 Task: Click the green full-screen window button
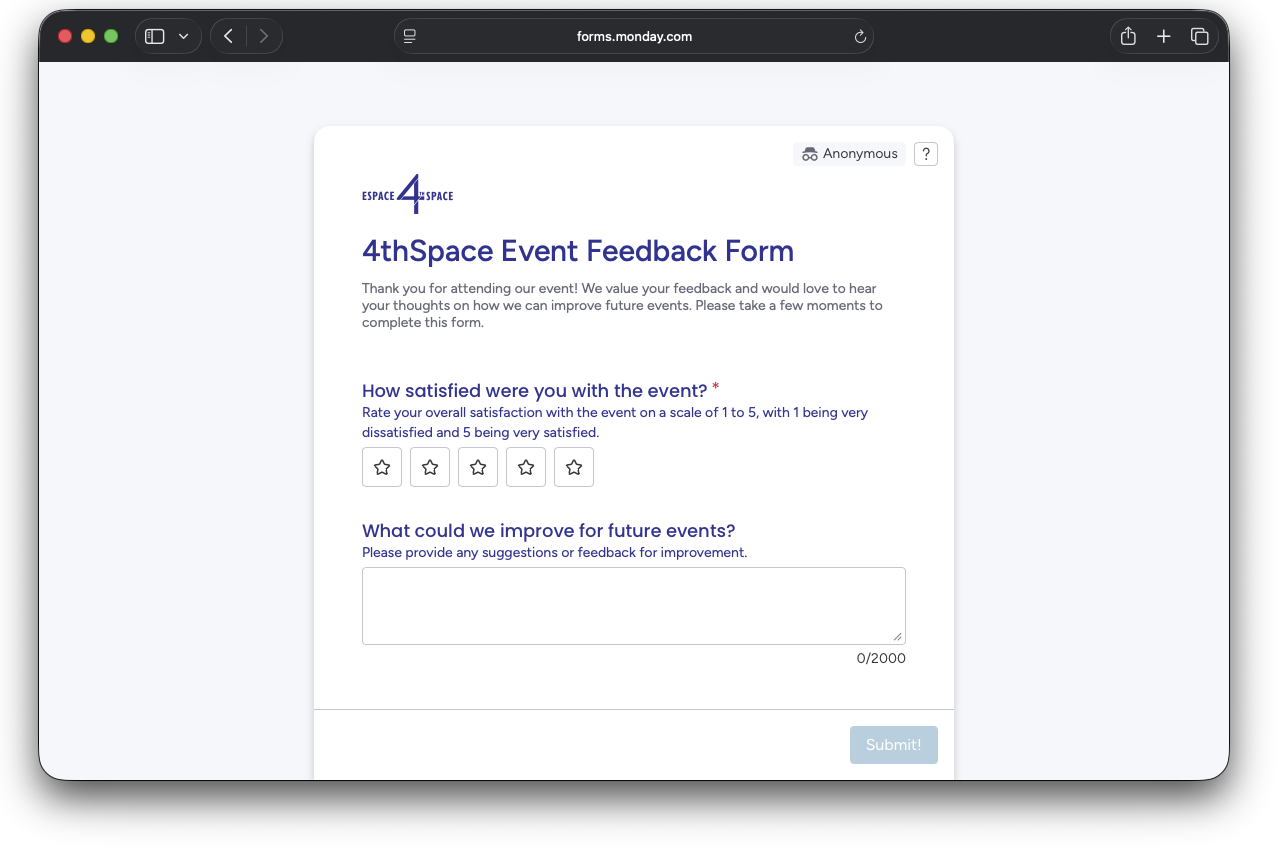coord(111,36)
